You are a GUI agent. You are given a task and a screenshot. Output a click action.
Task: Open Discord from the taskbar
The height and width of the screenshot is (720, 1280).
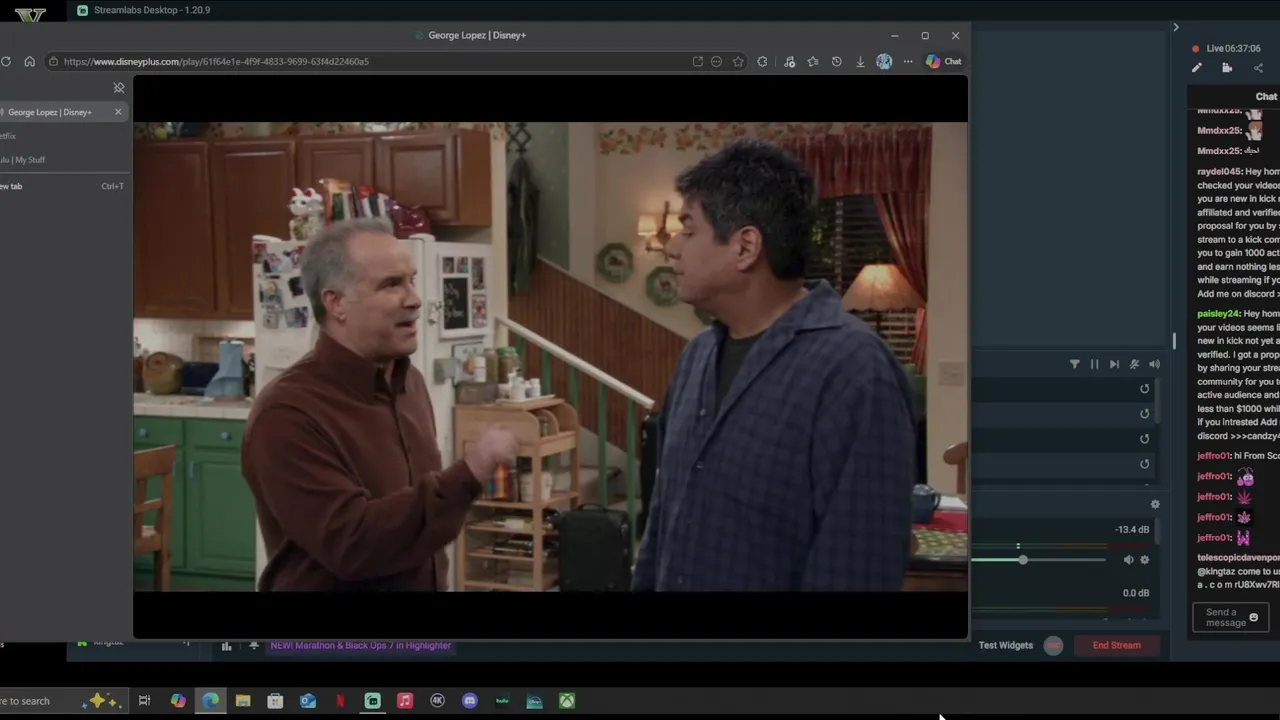[x=470, y=701]
